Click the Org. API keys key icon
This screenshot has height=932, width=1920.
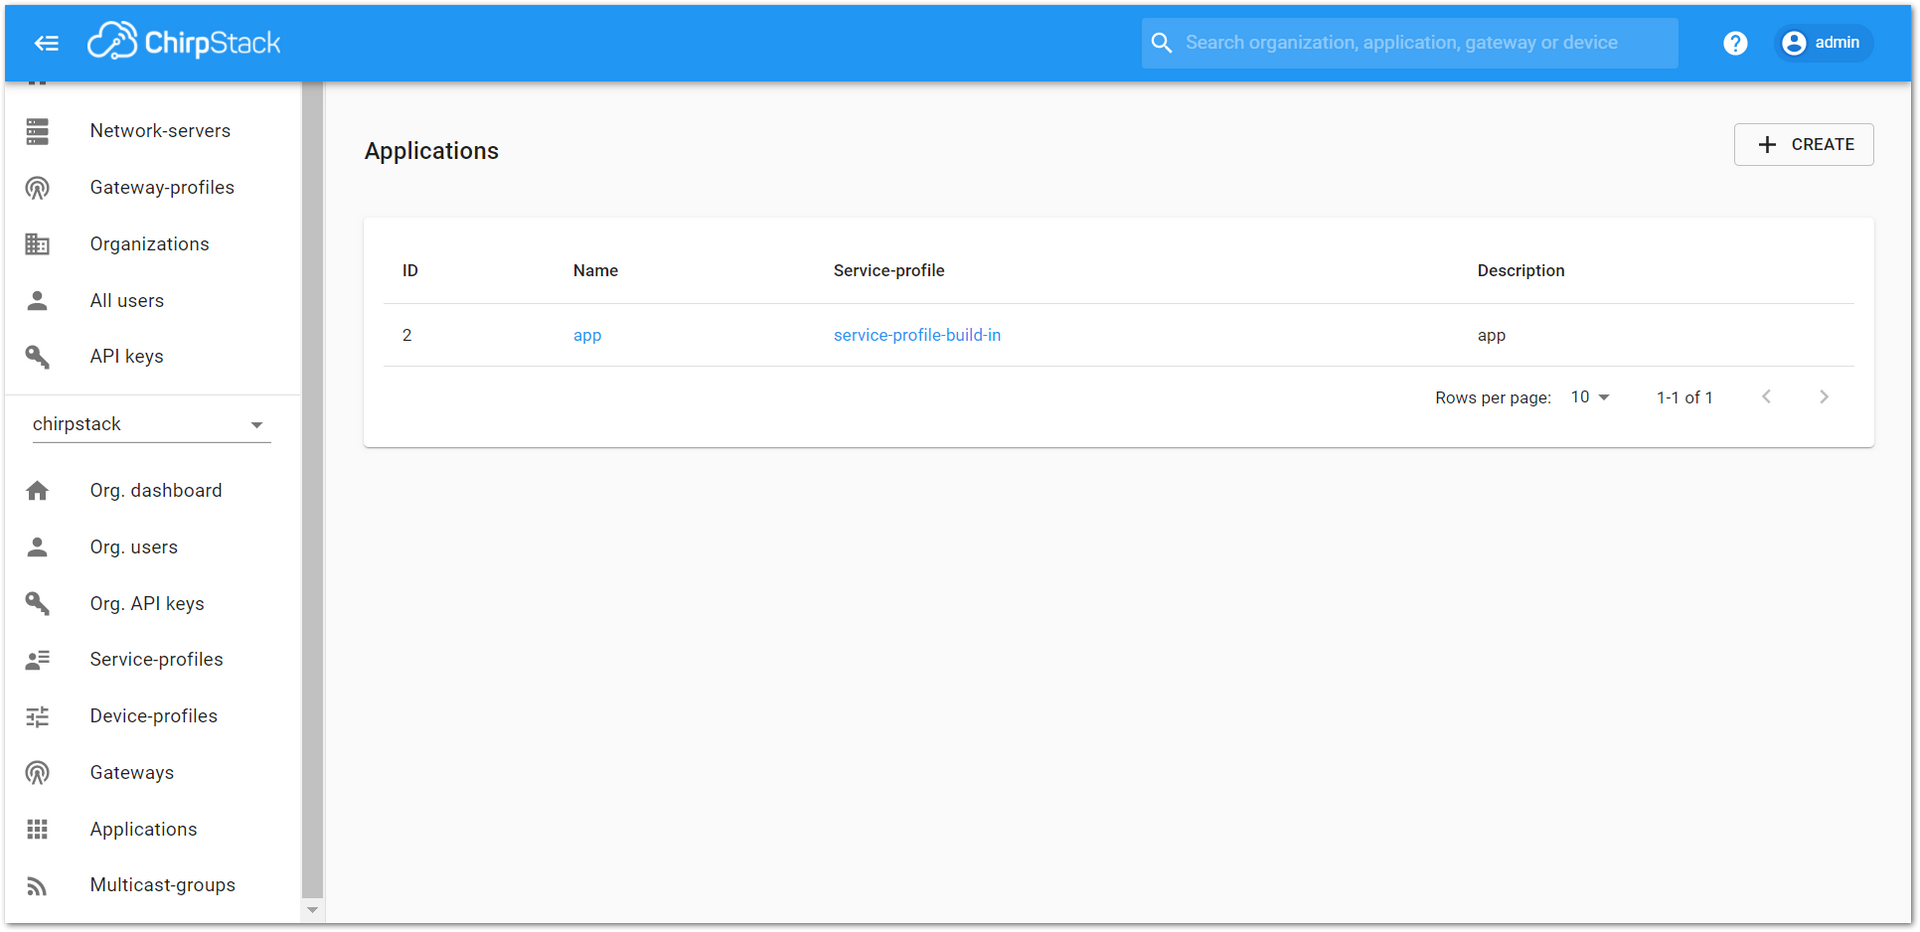pyautogui.click(x=38, y=604)
